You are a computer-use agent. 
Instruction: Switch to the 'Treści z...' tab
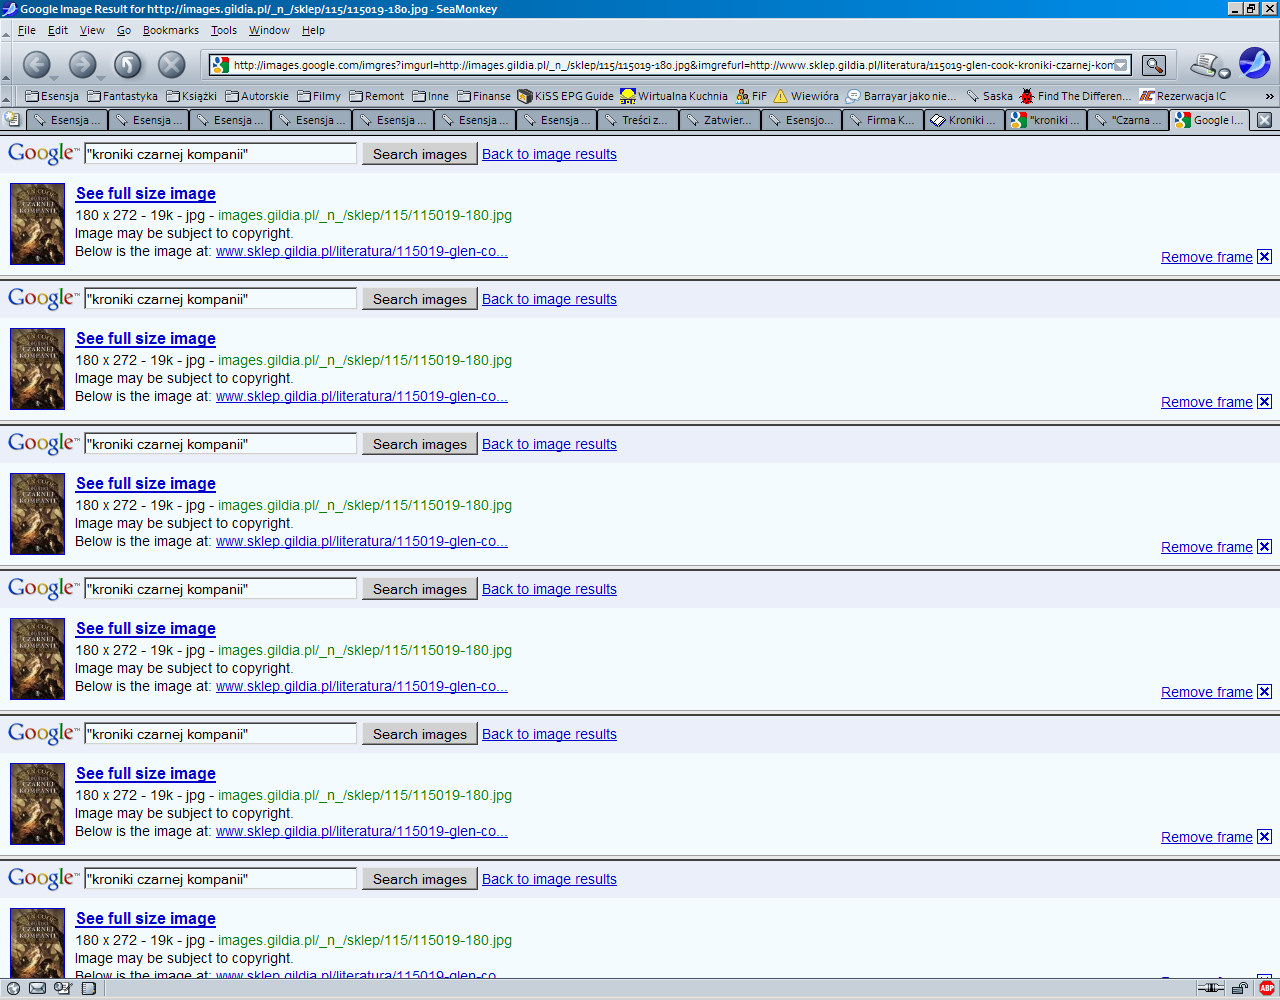638,120
